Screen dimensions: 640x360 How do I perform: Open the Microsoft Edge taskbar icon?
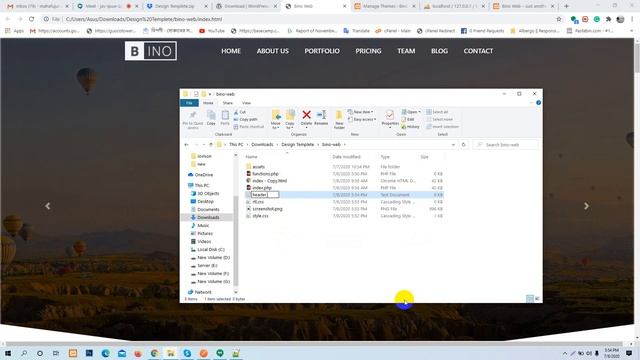pyautogui.click(x=105, y=353)
